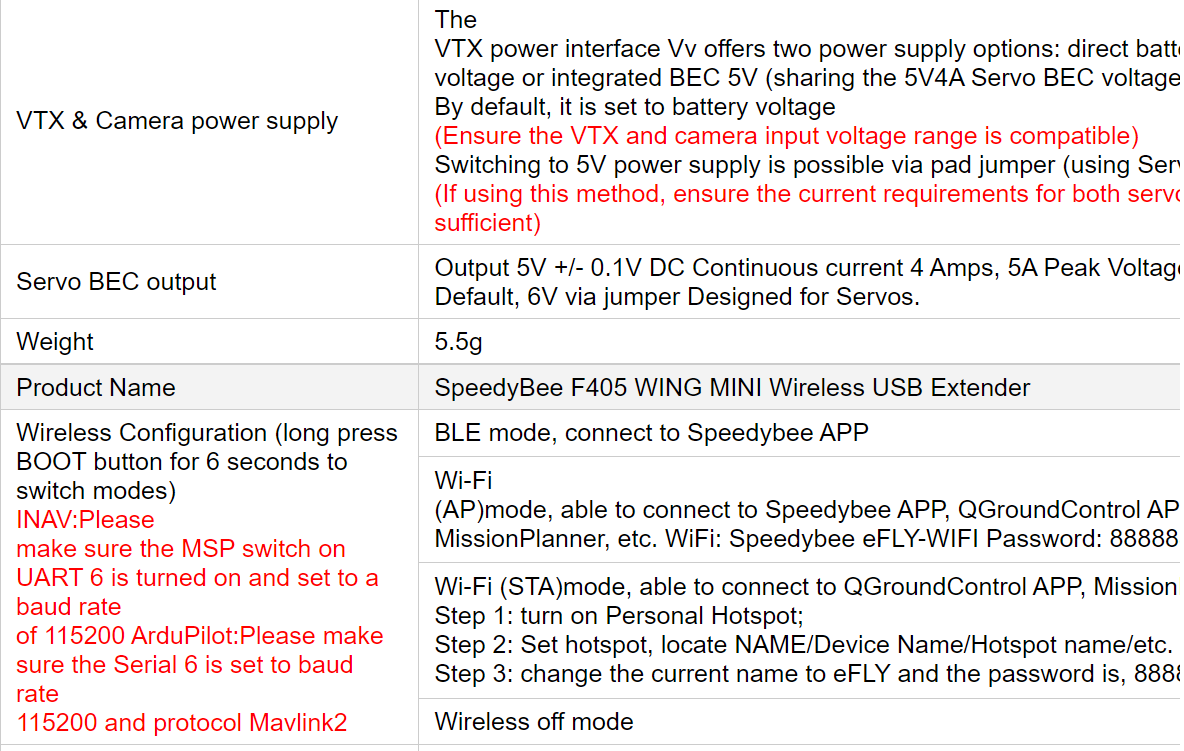Click 'Step 1: turn on Personal Hotspot' line
1184x751 pixels.
click(618, 616)
